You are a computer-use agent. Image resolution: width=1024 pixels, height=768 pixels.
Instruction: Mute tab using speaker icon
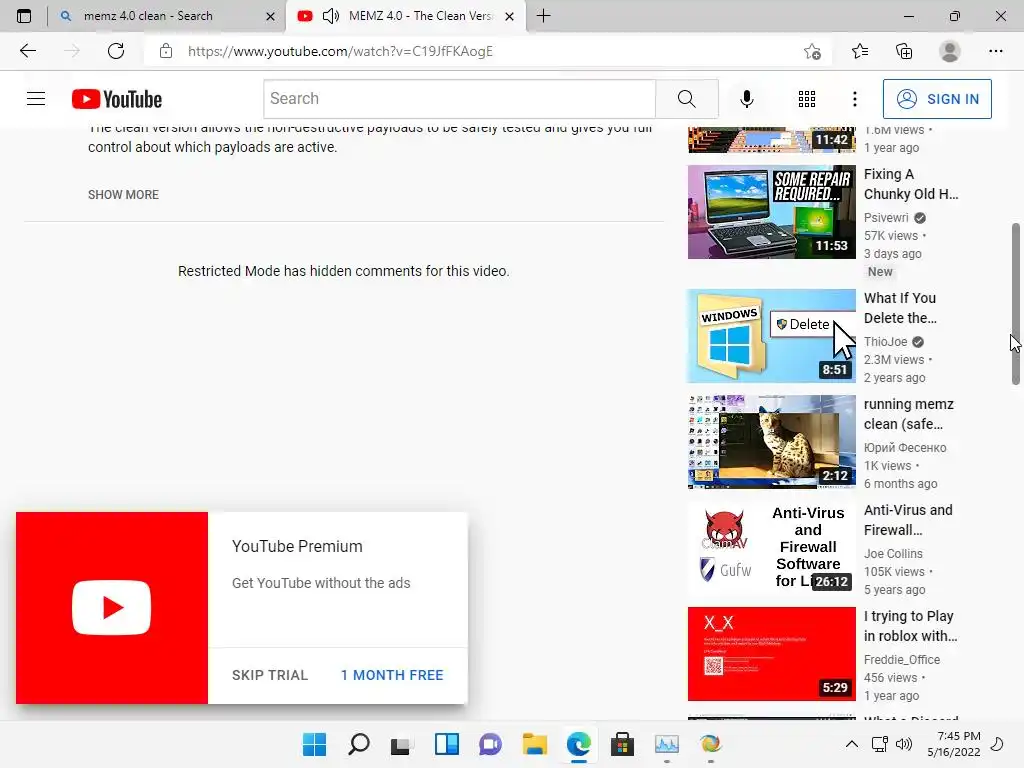pos(330,16)
